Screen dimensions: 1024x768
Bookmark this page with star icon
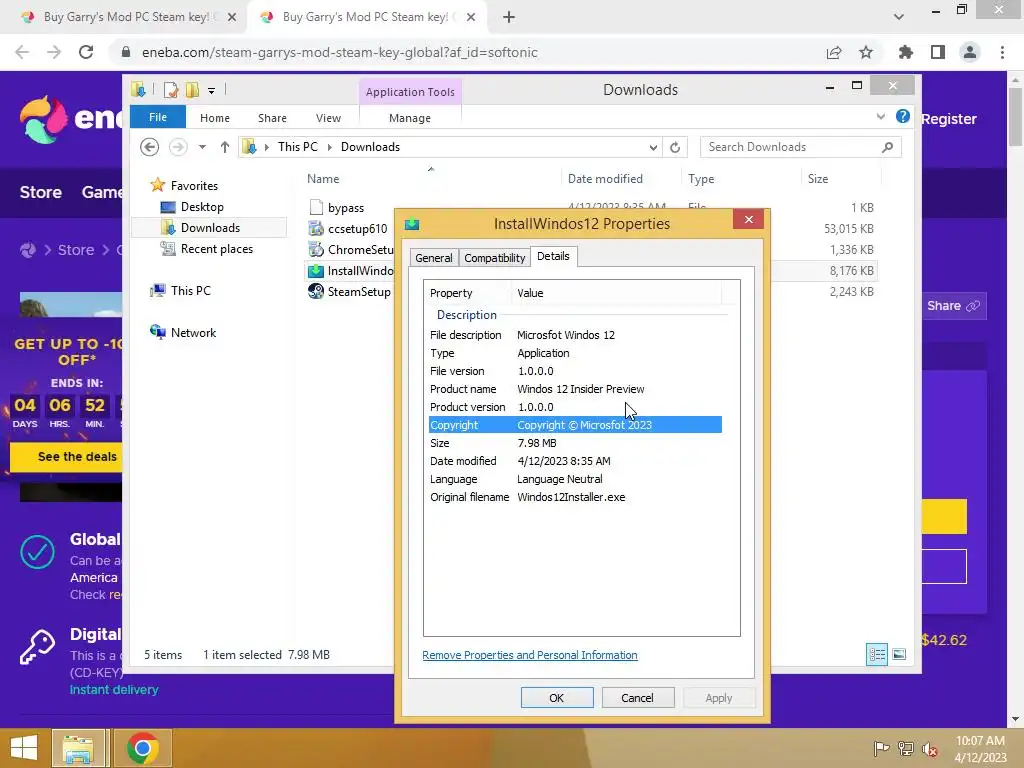866,52
